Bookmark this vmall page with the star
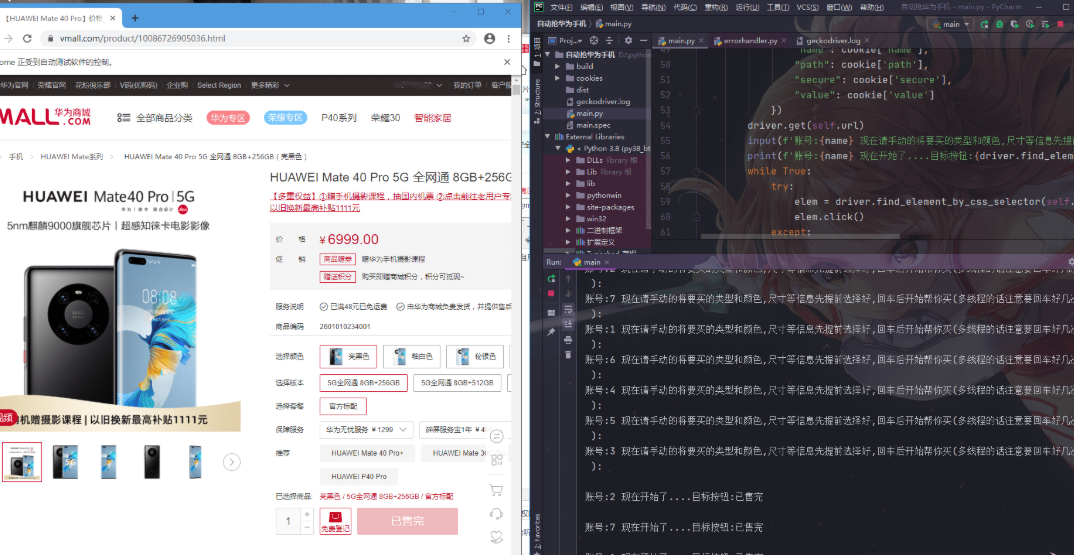This screenshot has width=1074, height=555. point(466,38)
